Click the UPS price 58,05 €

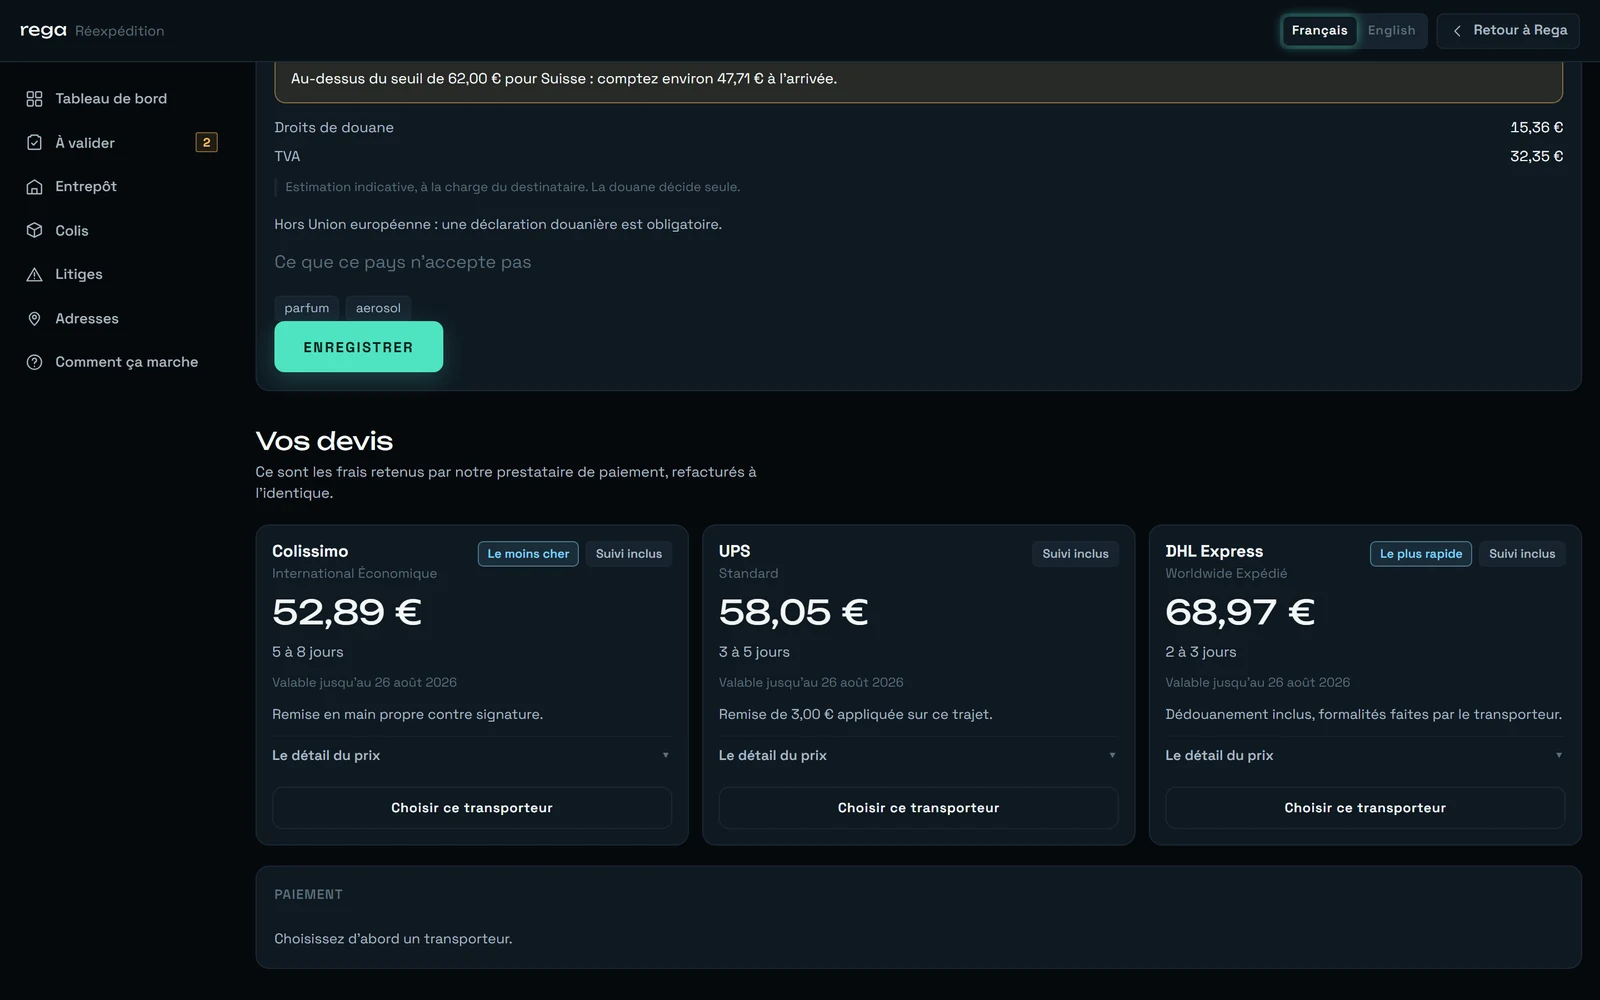[794, 612]
